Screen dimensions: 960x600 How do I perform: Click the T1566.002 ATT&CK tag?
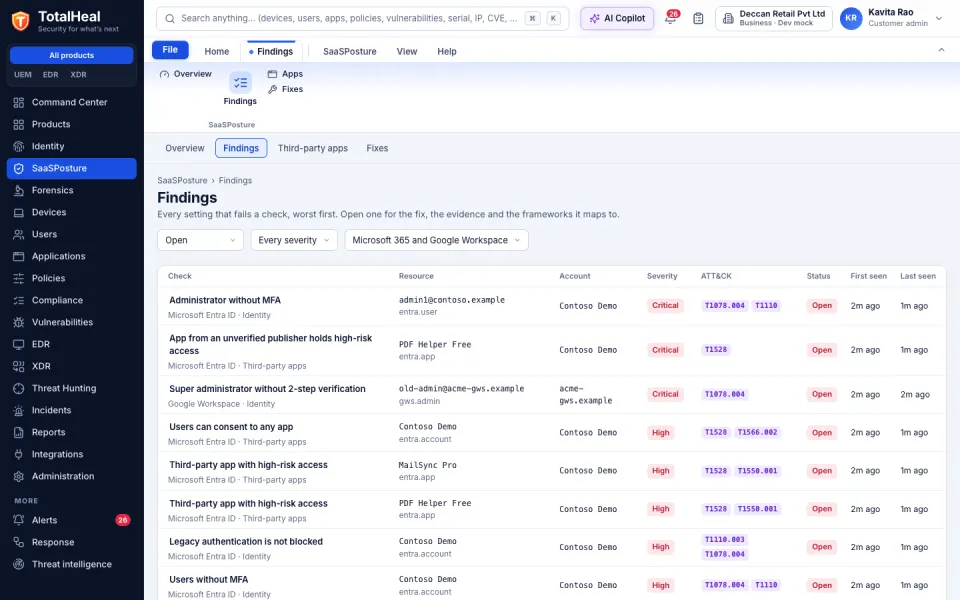(757, 432)
